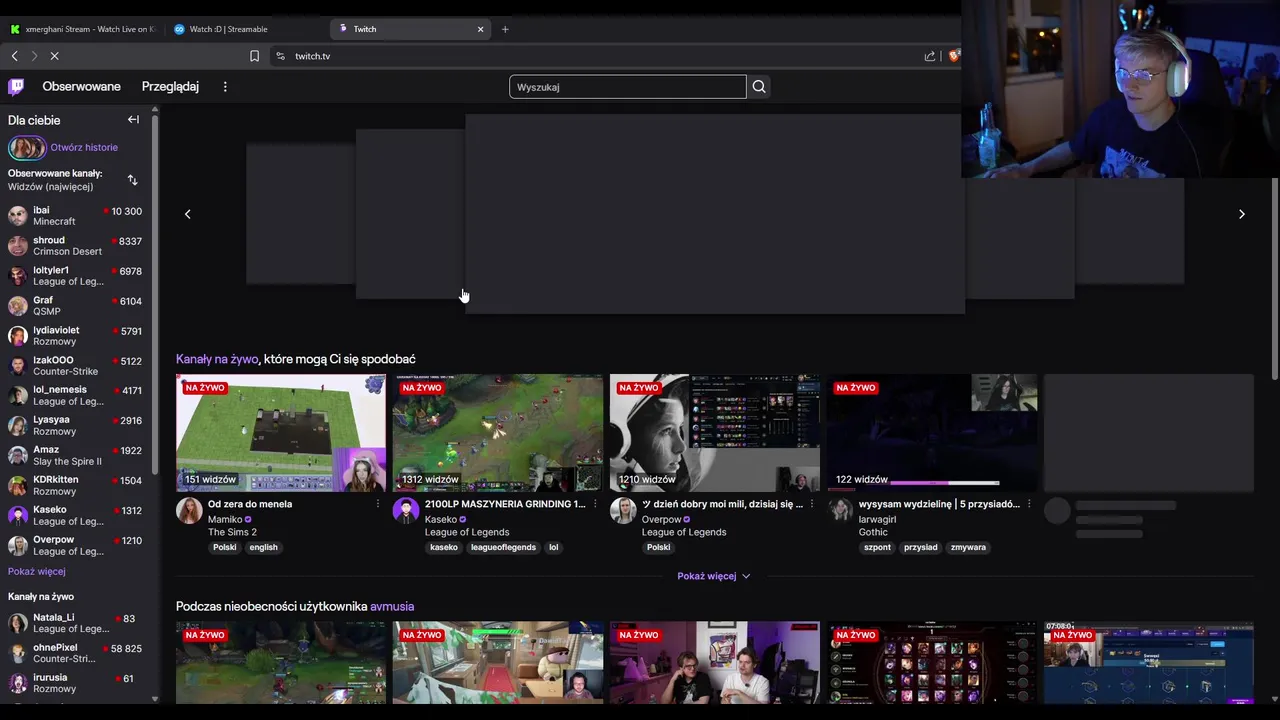Open IzakOOO channel in sidebar

click(76, 366)
